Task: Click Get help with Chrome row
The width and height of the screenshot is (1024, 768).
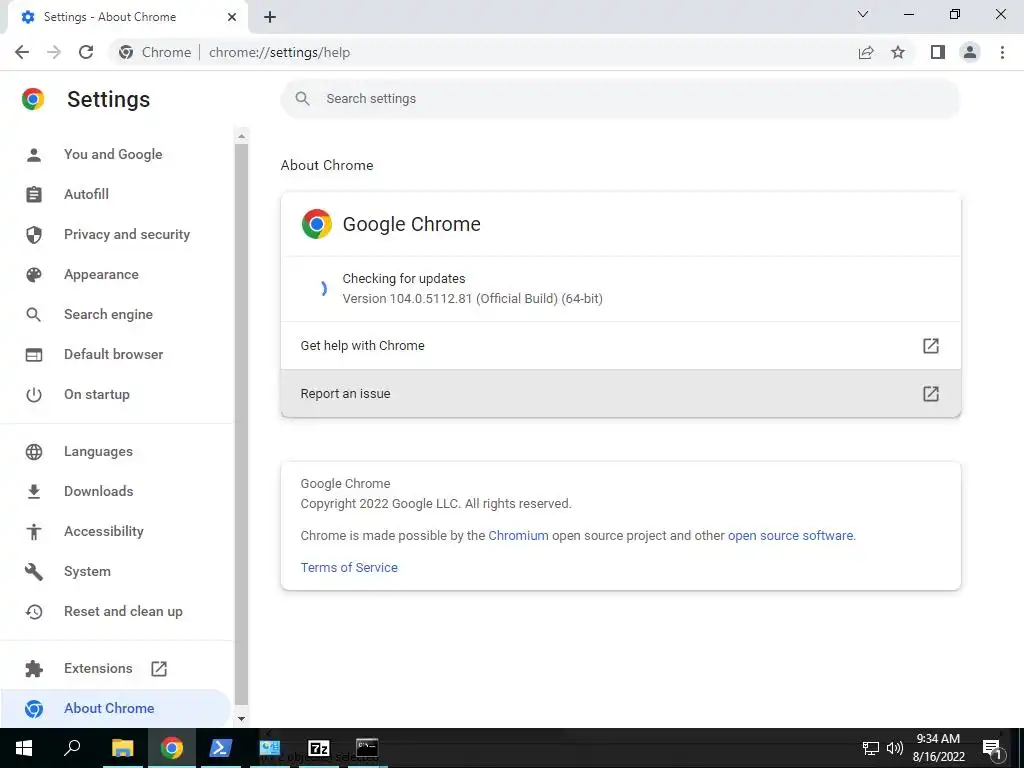Action: [x=620, y=345]
